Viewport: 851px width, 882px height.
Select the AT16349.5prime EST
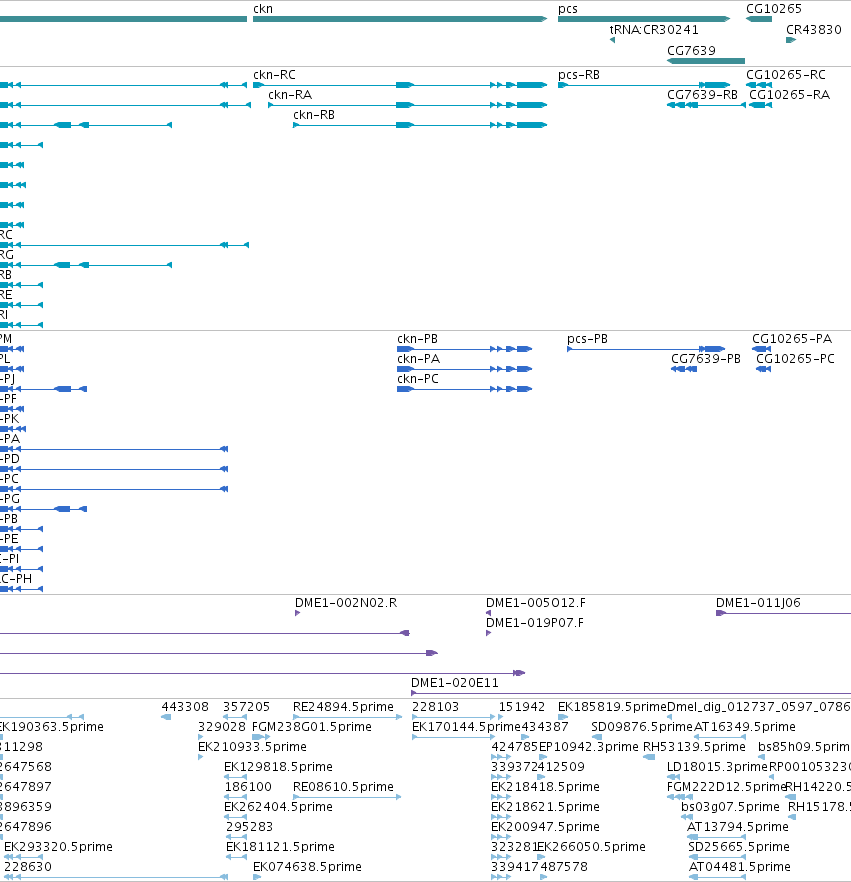[720, 737]
